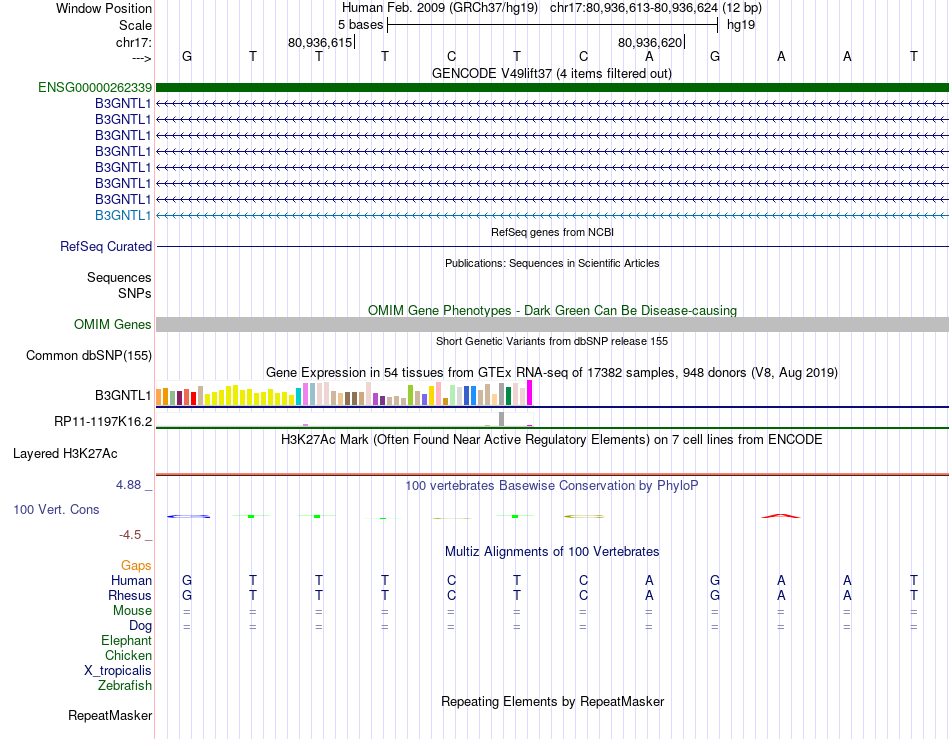Open Short Genetic Variants from dbSNP title
This screenshot has width=950, height=739.
[552, 341]
